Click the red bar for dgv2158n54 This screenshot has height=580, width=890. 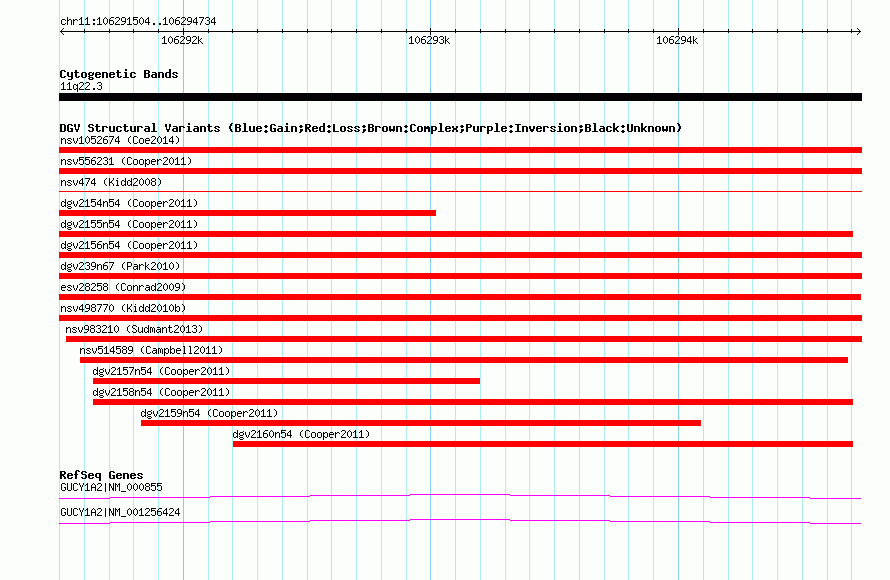tap(473, 402)
